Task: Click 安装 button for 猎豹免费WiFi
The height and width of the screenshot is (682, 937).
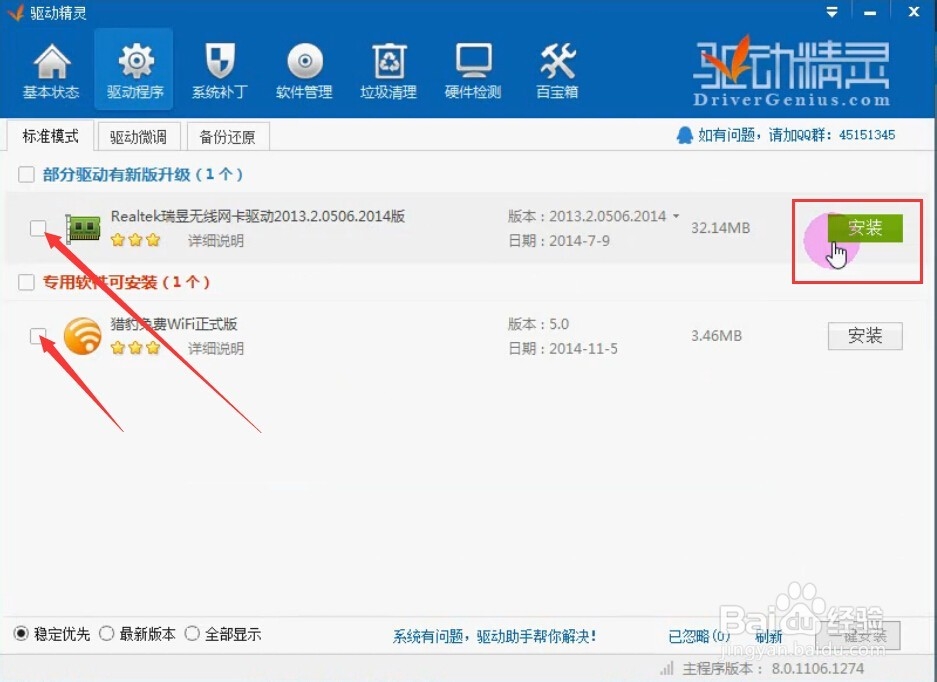Action: click(x=865, y=336)
